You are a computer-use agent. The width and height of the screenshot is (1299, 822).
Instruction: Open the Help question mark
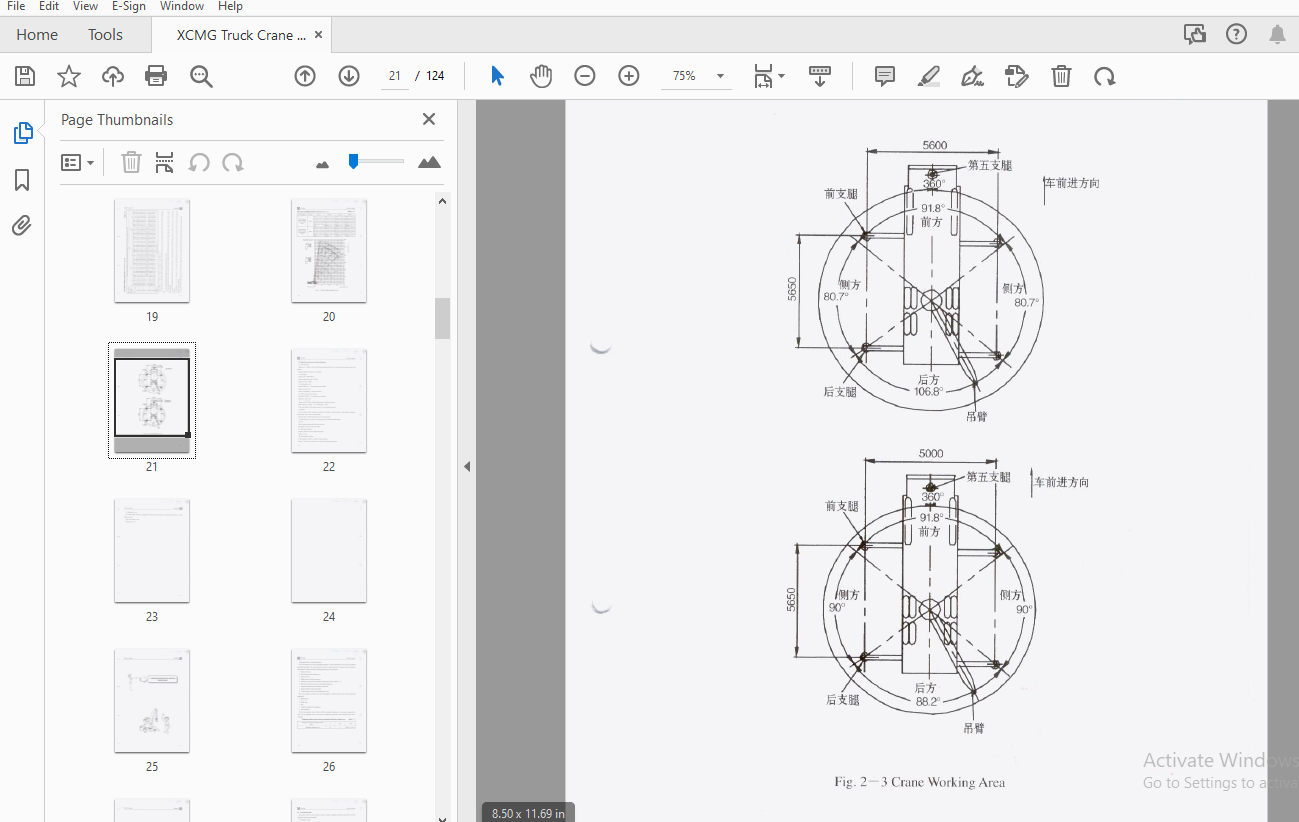tap(1236, 35)
